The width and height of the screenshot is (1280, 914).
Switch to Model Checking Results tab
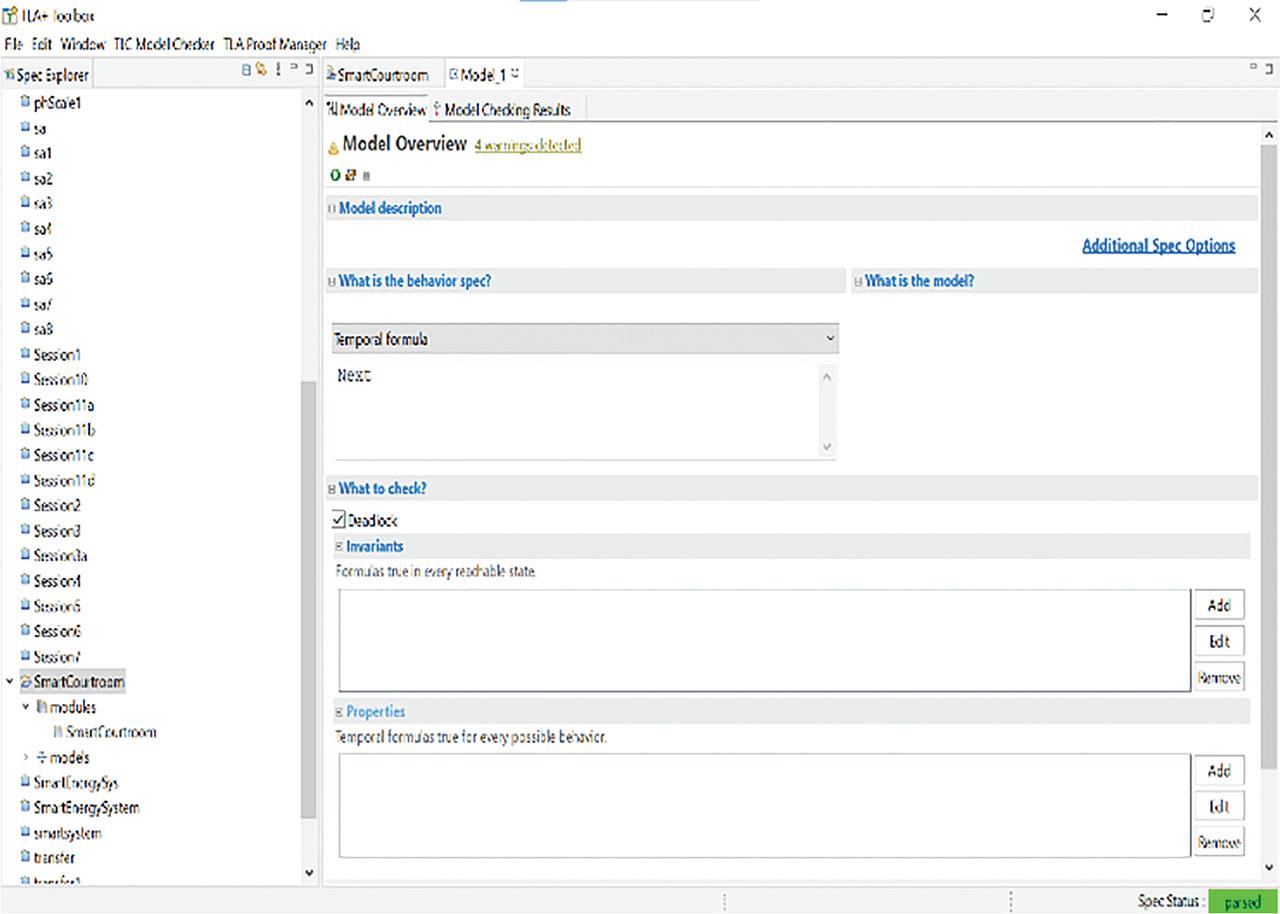pos(506,110)
